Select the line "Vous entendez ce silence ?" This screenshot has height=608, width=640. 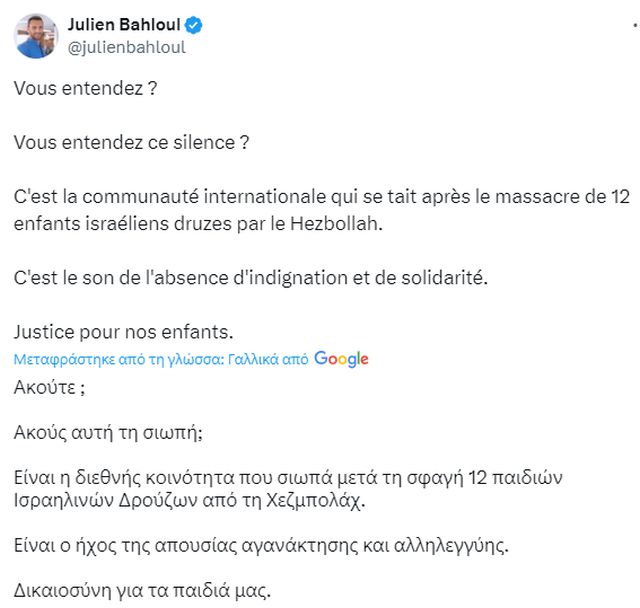tap(131, 142)
